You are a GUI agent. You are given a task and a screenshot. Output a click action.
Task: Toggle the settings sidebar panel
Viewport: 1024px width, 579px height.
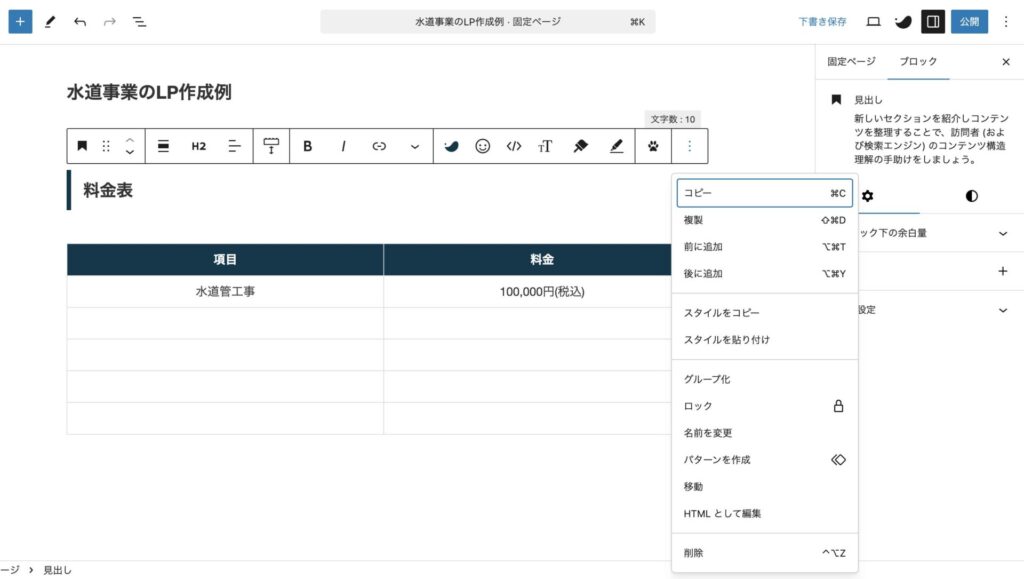click(x=933, y=22)
